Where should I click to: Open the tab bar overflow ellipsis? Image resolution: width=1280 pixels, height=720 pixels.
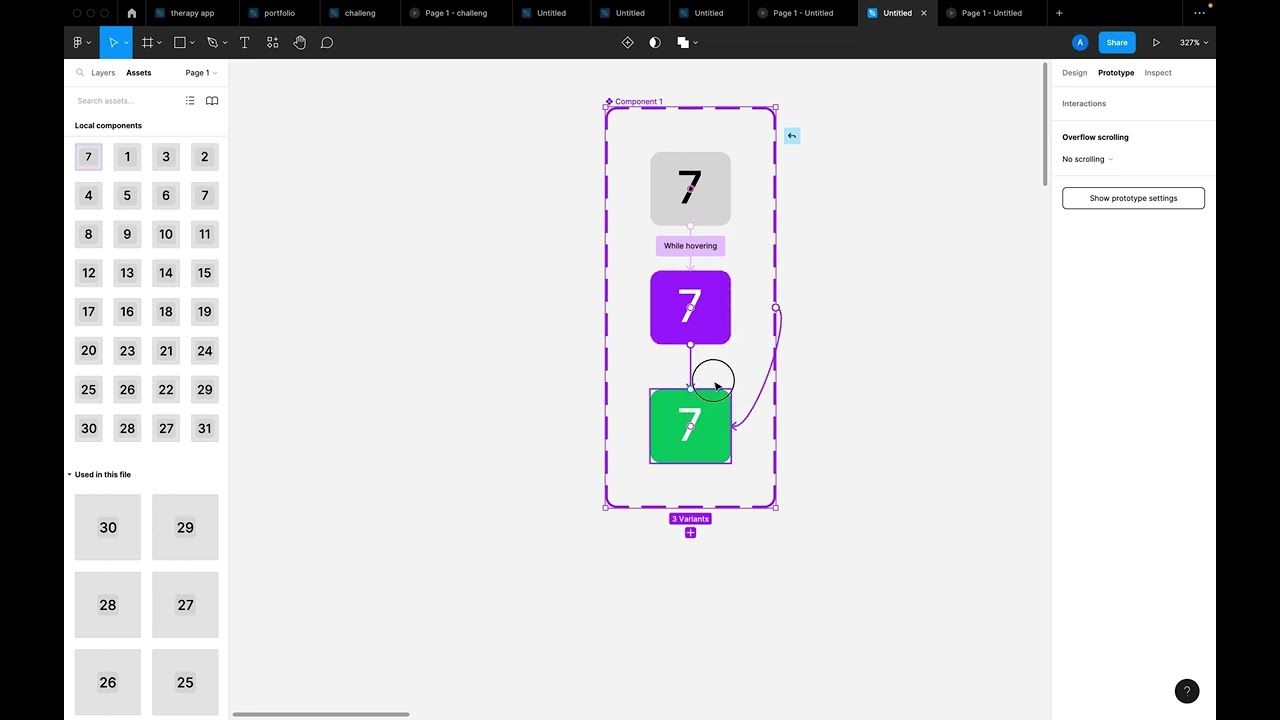coord(1200,13)
